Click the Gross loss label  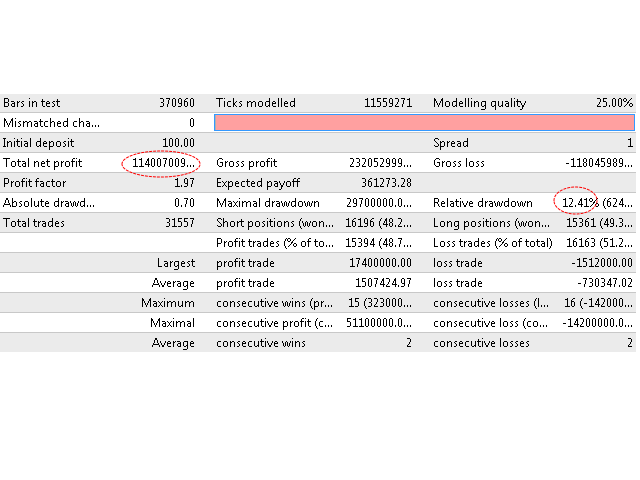459,163
